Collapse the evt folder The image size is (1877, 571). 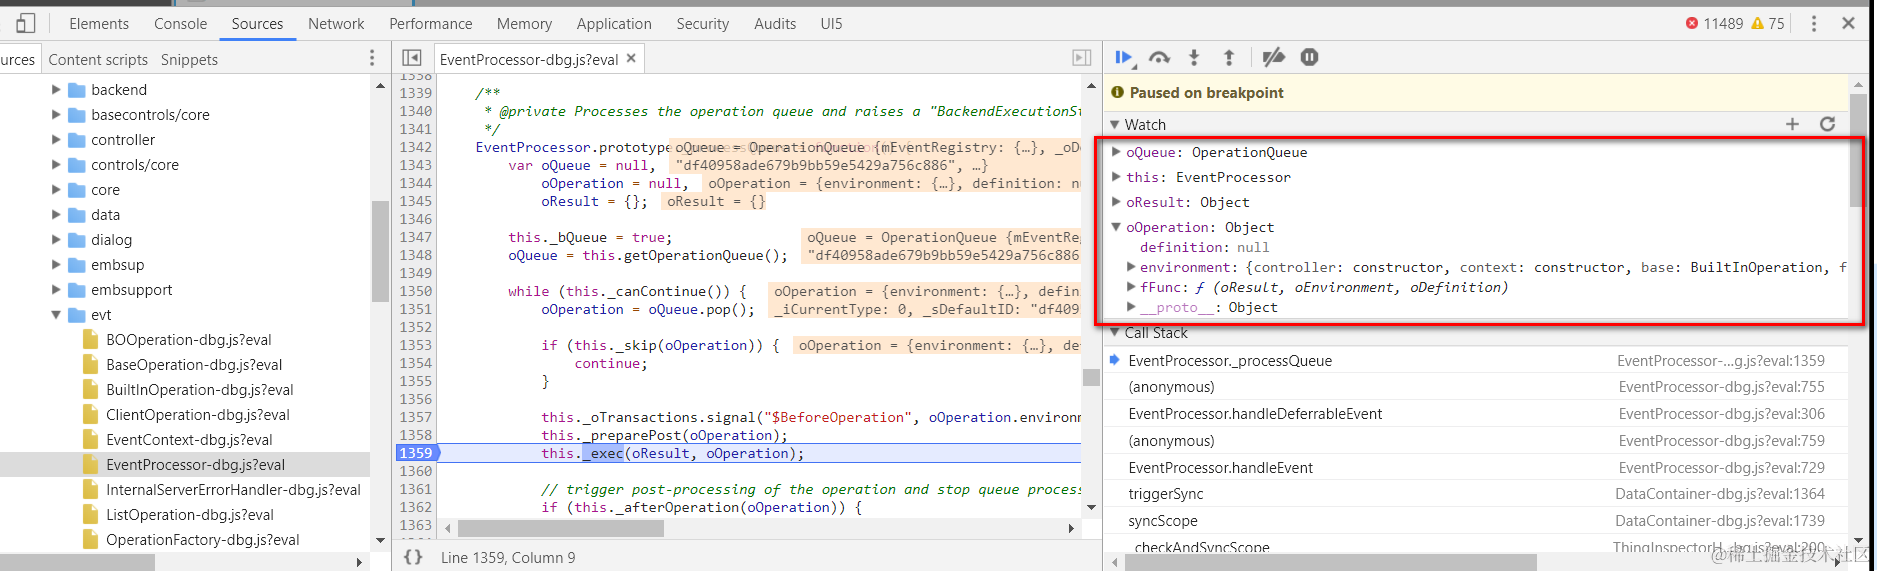57,314
